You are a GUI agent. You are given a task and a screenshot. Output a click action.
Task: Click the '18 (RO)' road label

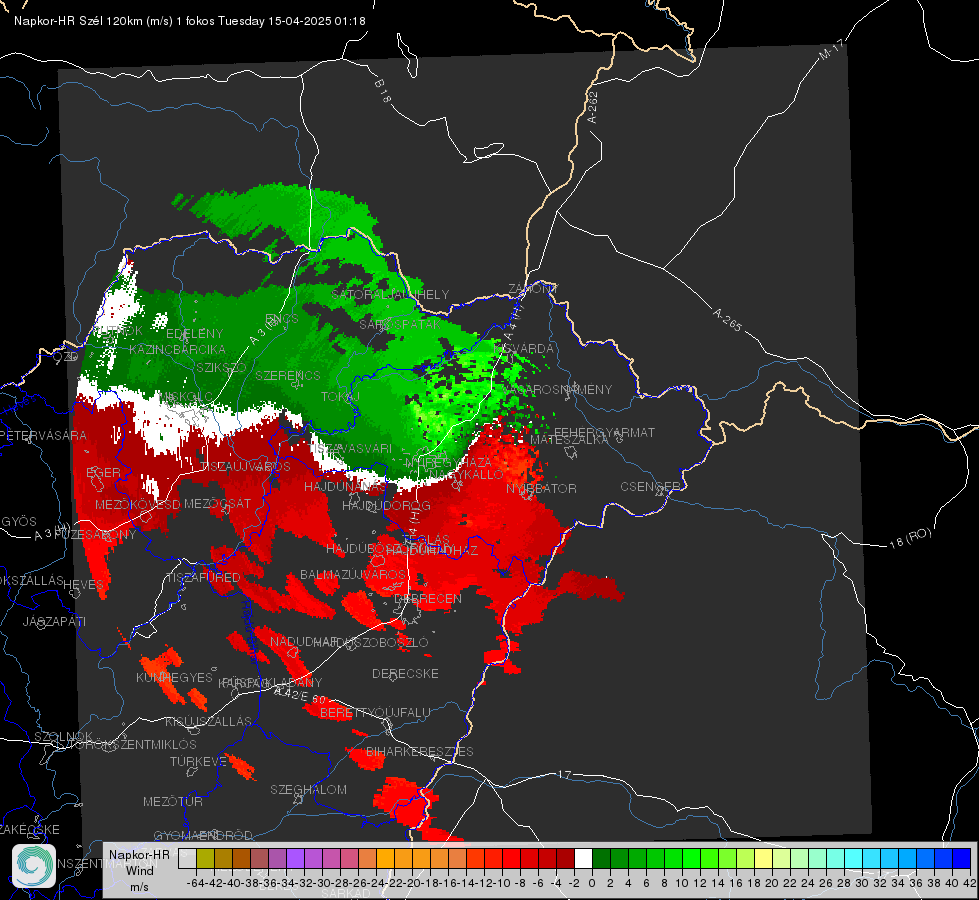[910, 538]
